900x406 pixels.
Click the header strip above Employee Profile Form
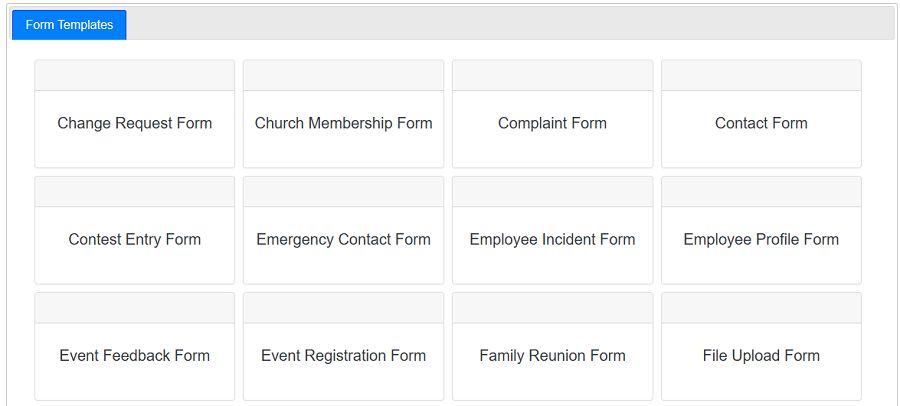click(761, 192)
